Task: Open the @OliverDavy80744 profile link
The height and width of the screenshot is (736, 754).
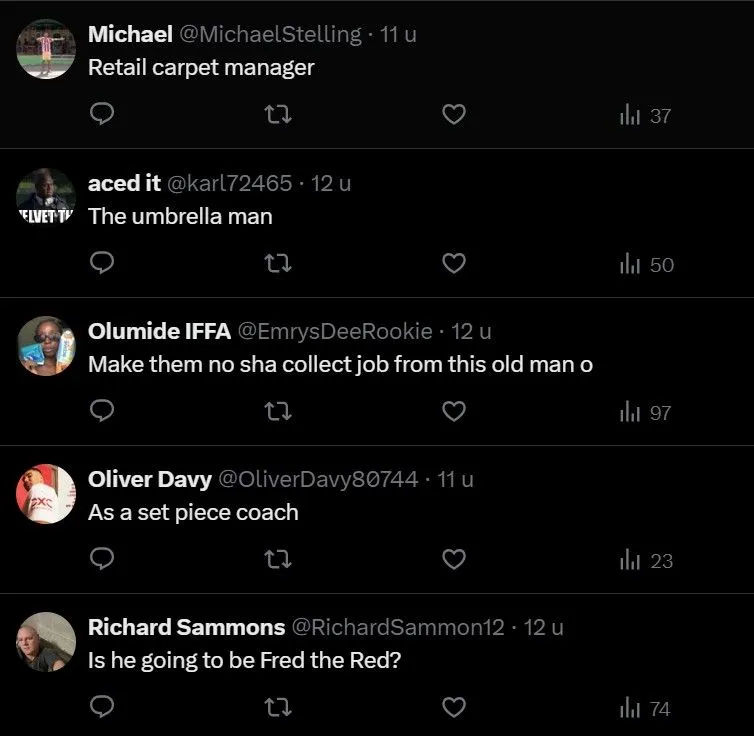Action: pos(318,479)
